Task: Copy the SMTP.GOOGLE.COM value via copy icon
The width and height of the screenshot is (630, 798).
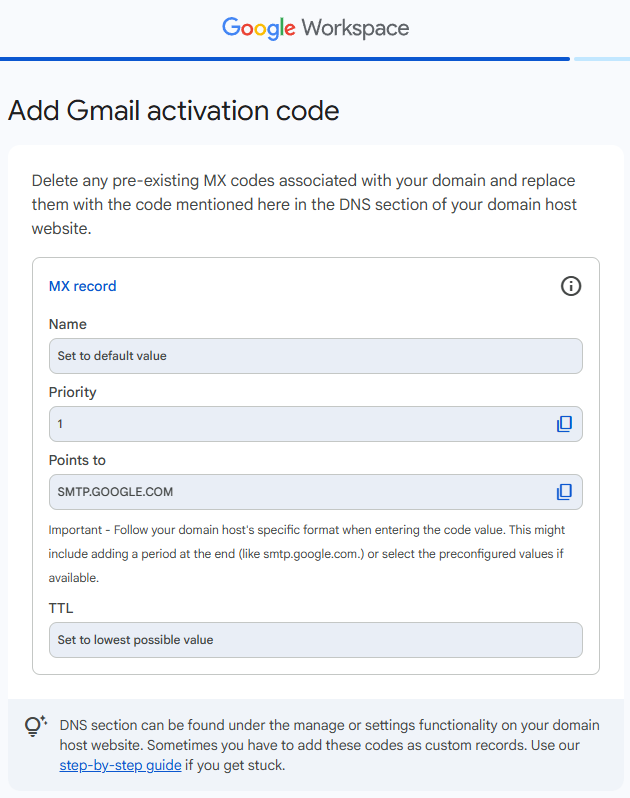Action: [564, 492]
